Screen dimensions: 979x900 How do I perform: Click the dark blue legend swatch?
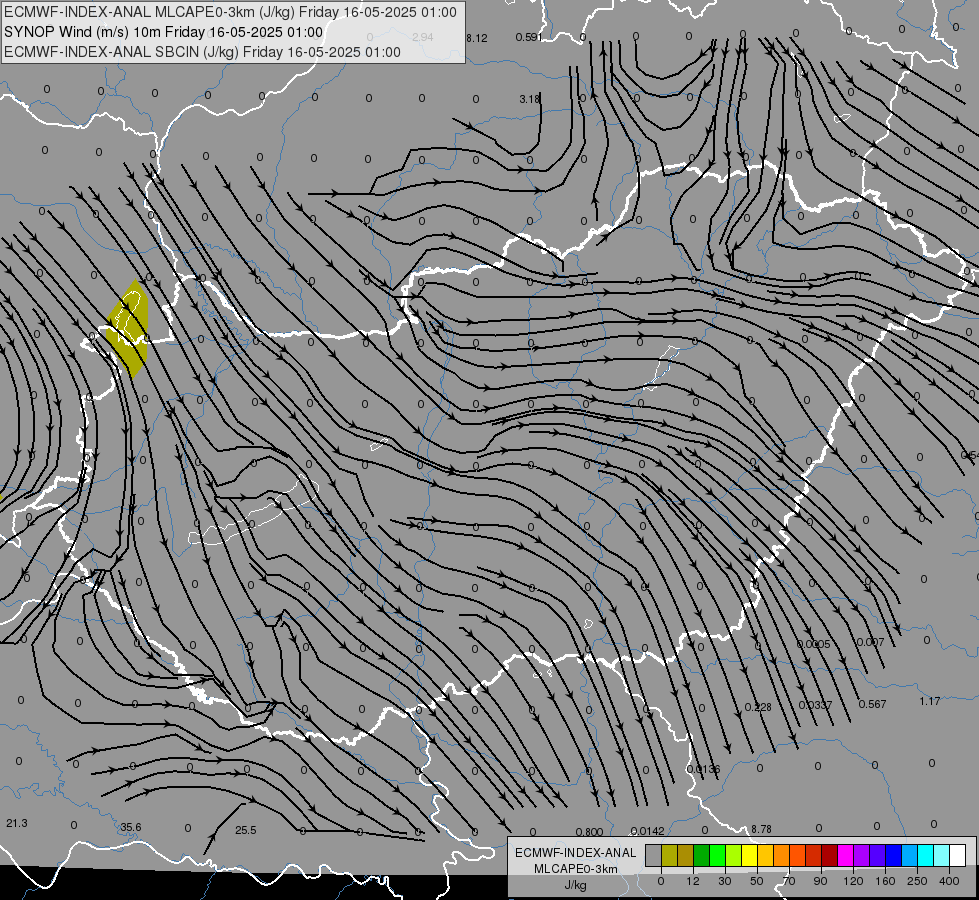click(893, 856)
